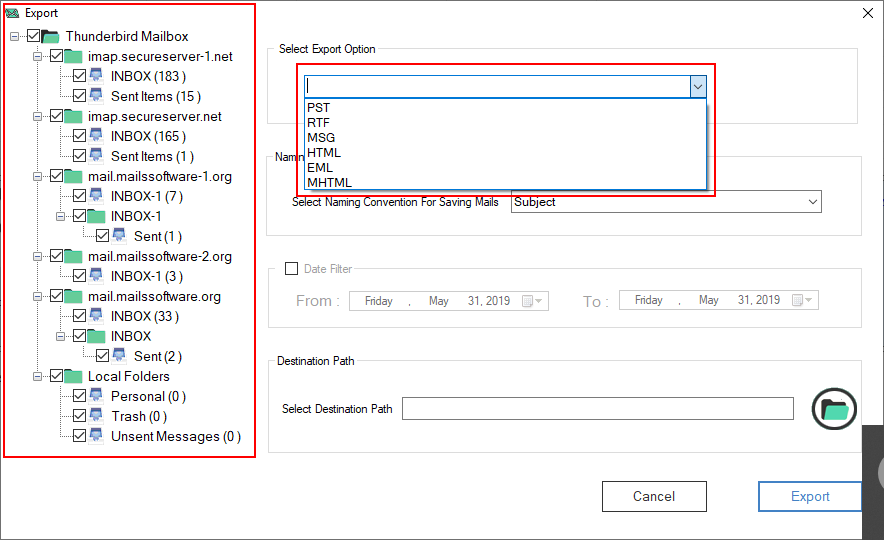Choose EML from export options
Viewport: 884px width, 540px height.
[505, 168]
